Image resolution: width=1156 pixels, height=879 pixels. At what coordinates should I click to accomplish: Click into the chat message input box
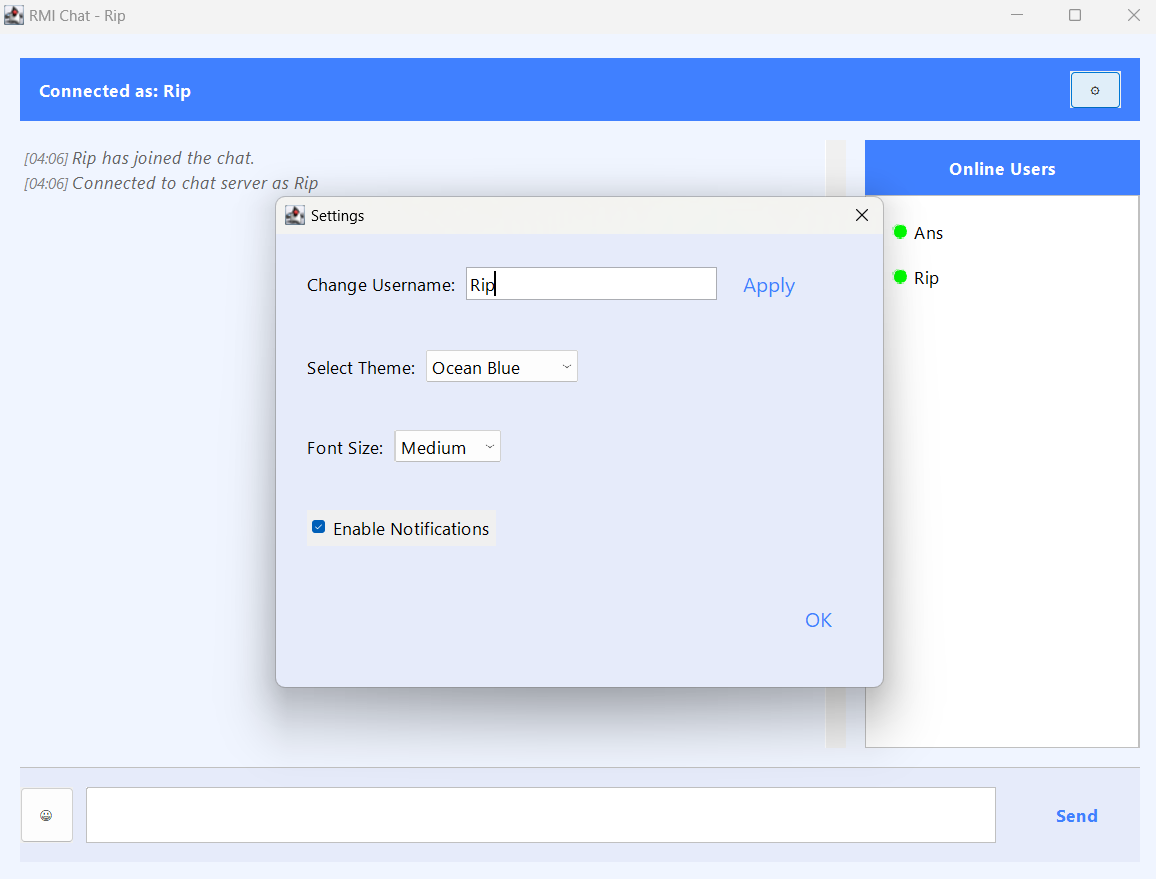click(540, 815)
